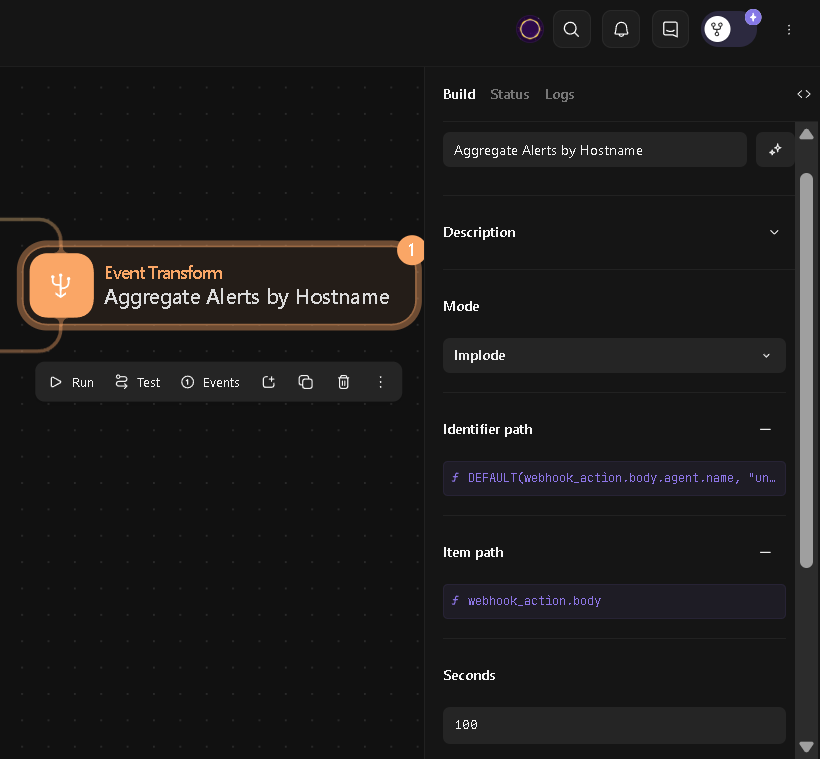This screenshot has width=820, height=759.
Task: Click the Event Transform node icon
Action: (x=61, y=285)
